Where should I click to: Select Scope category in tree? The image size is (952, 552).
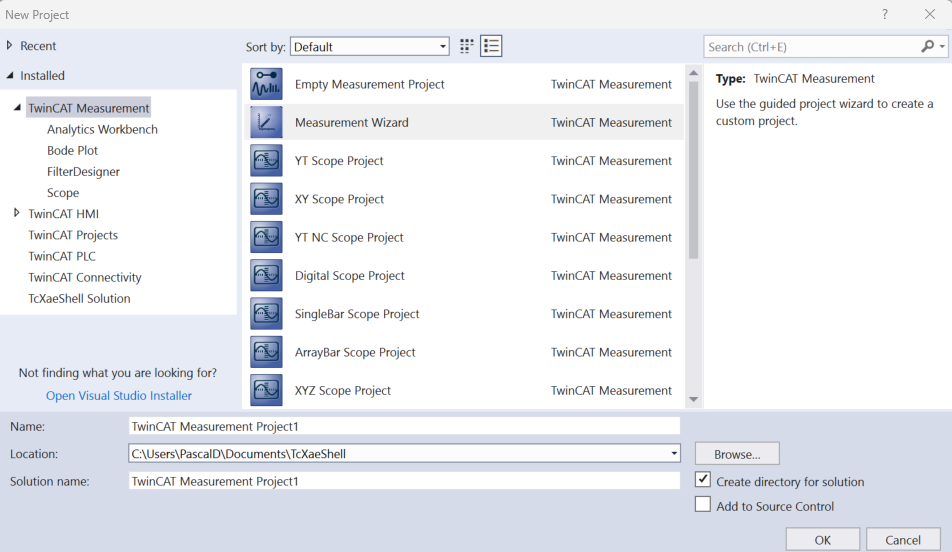pyautogui.click(x=63, y=193)
